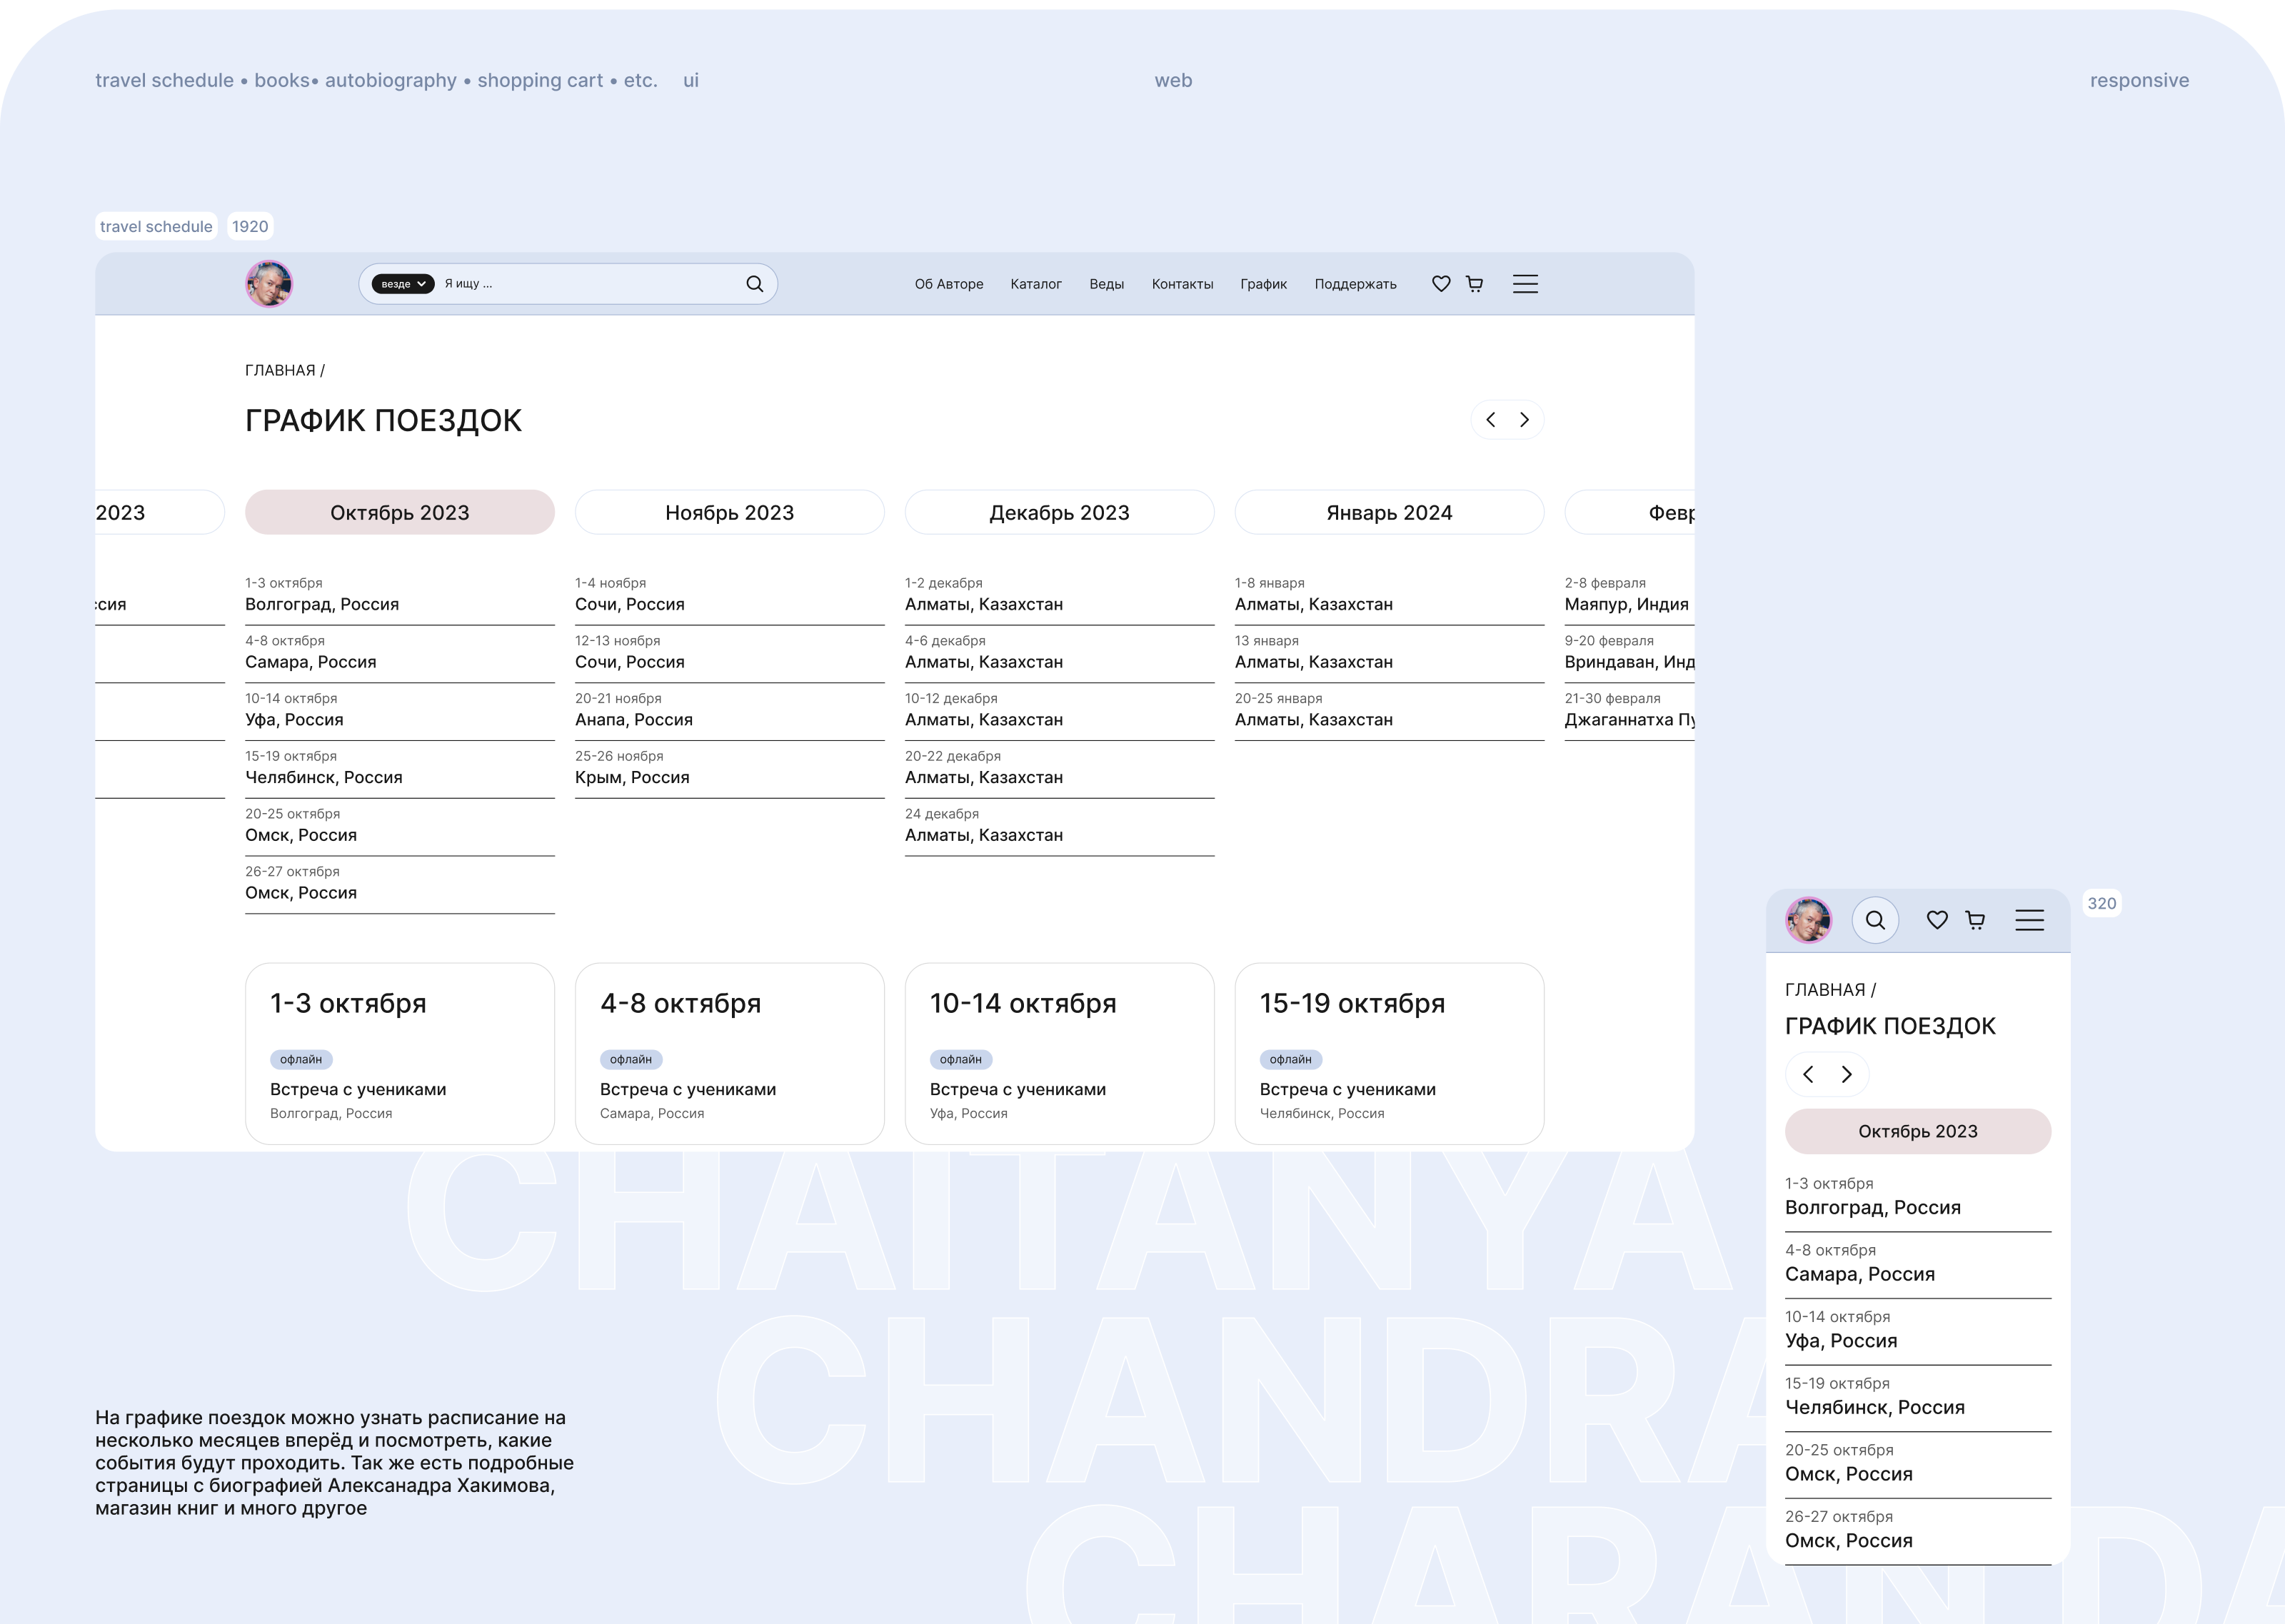The height and width of the screenshot is (1624, 2285).
Task: Select the "Октябрь 2023" month tab on desktop
Action: coord(400,512)
